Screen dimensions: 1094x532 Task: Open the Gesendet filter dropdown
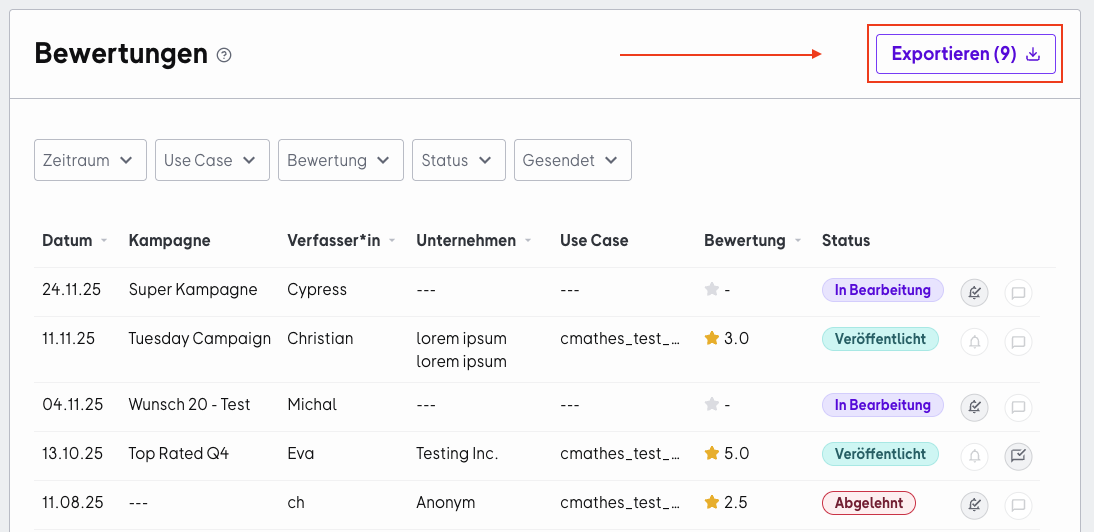tap(573, 160)
